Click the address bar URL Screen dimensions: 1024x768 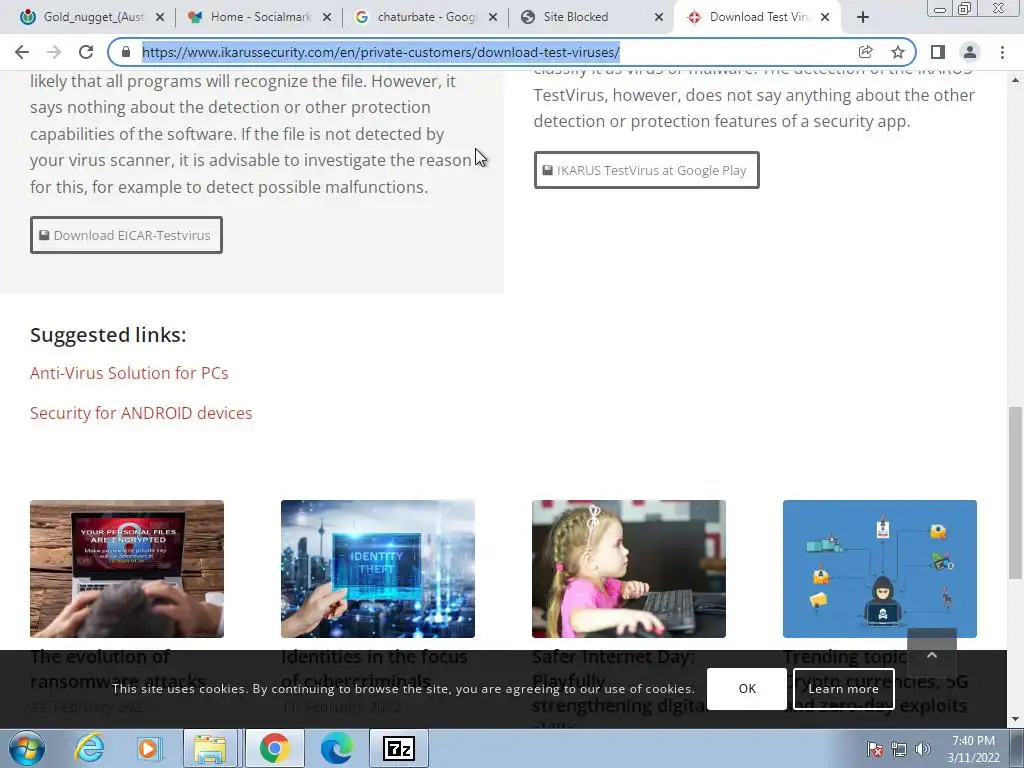[x=381, y=52]
